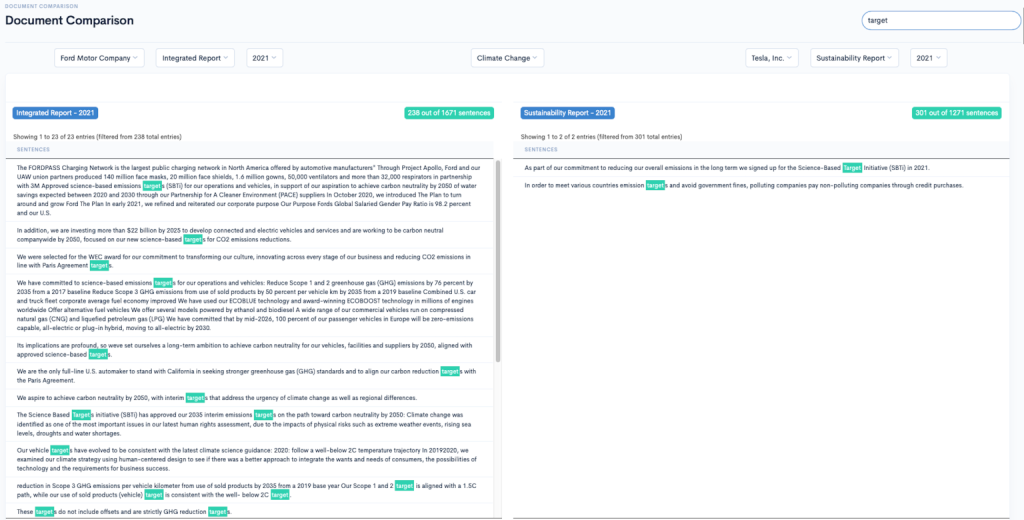Click the search field containing "target"
This screenshot has width=1024, height=520.
click(925, 20)
